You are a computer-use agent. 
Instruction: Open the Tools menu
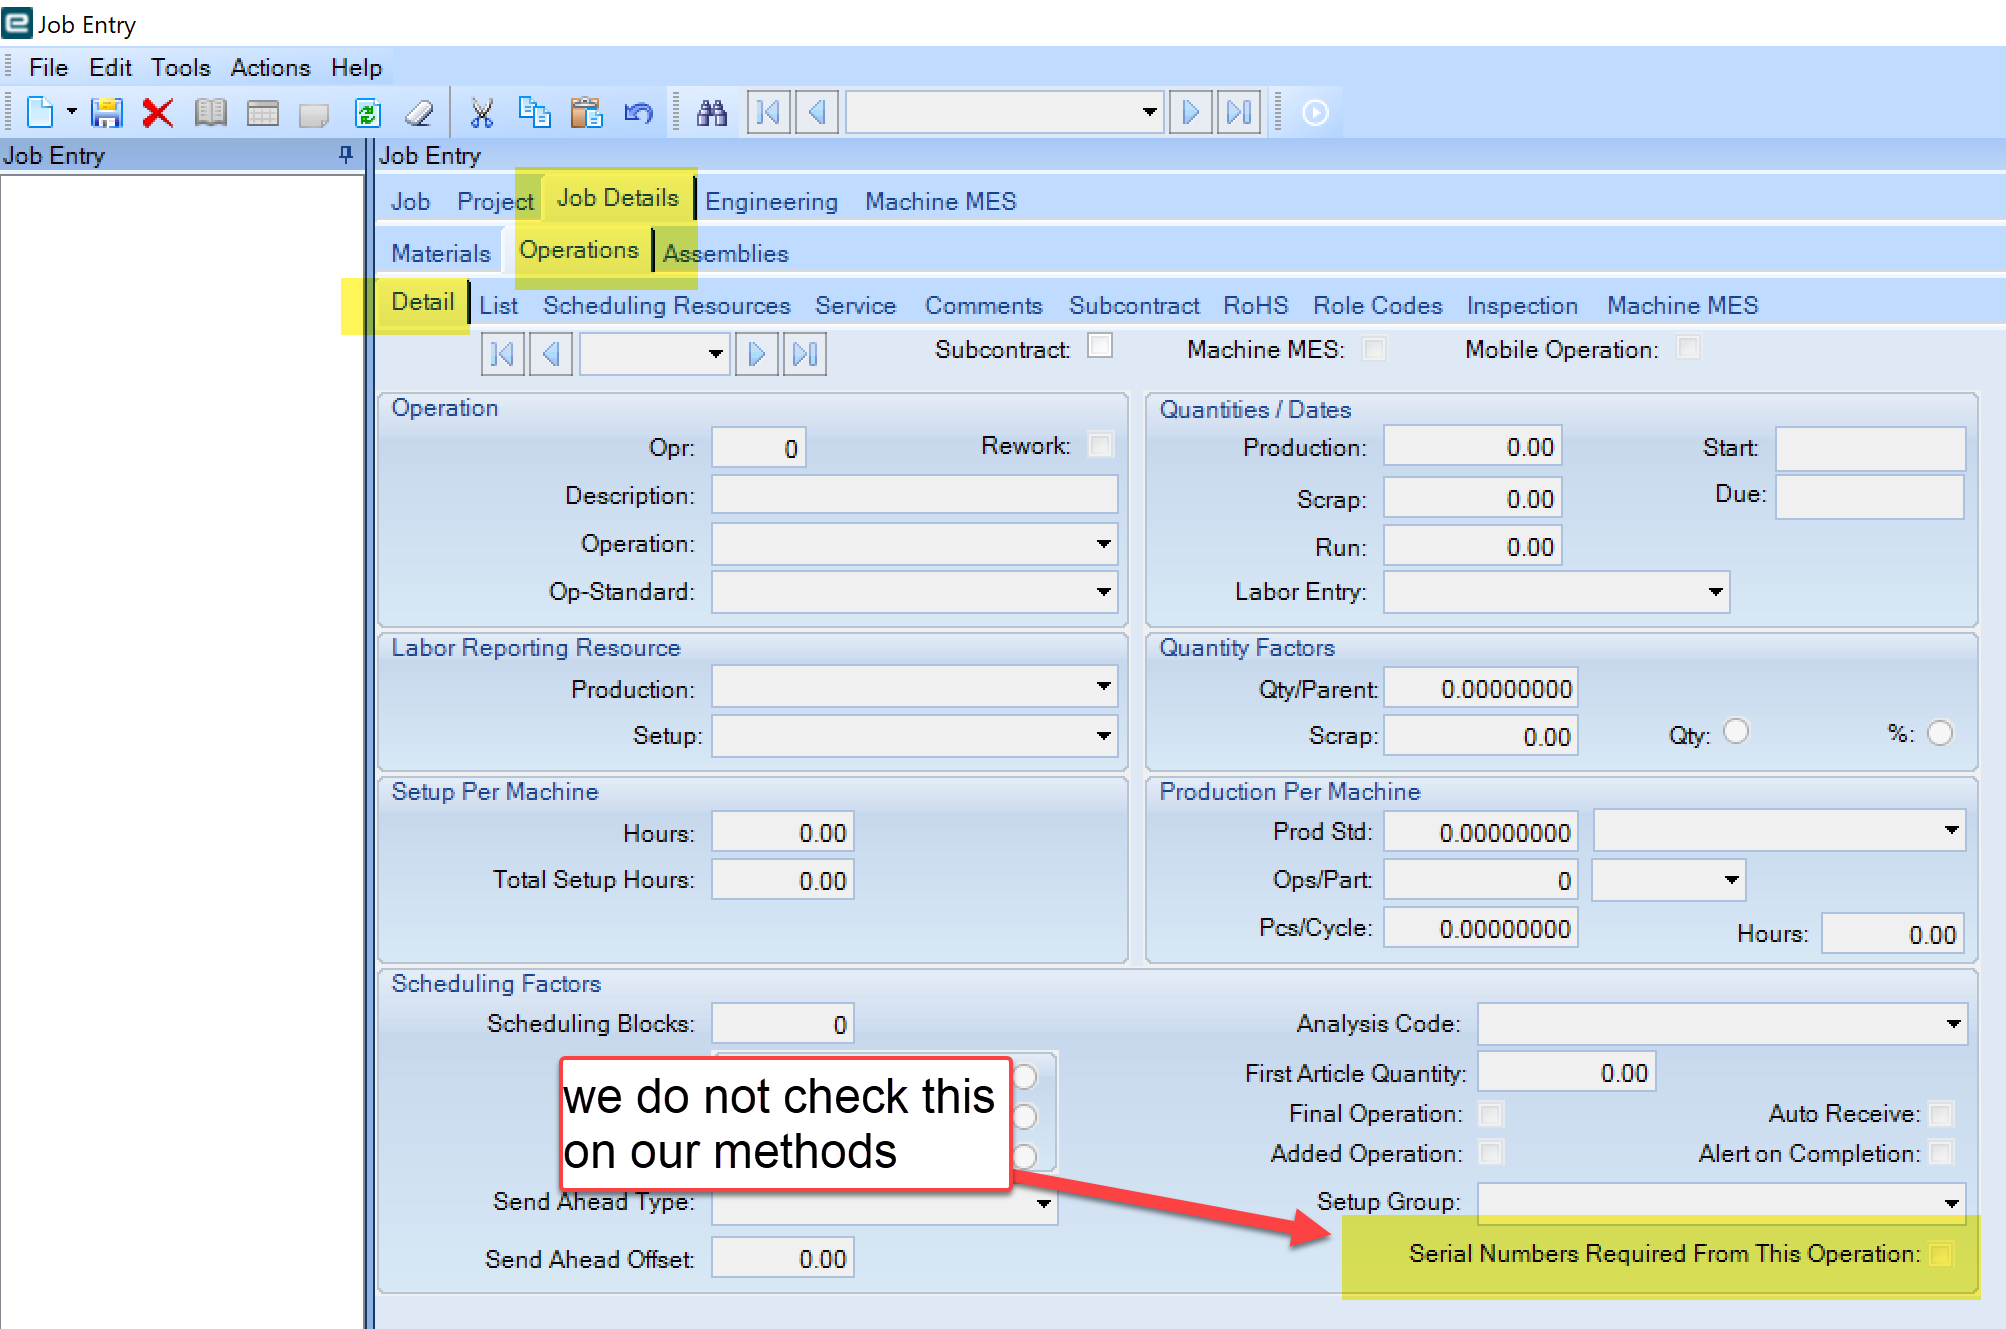(x=179, y=67)
